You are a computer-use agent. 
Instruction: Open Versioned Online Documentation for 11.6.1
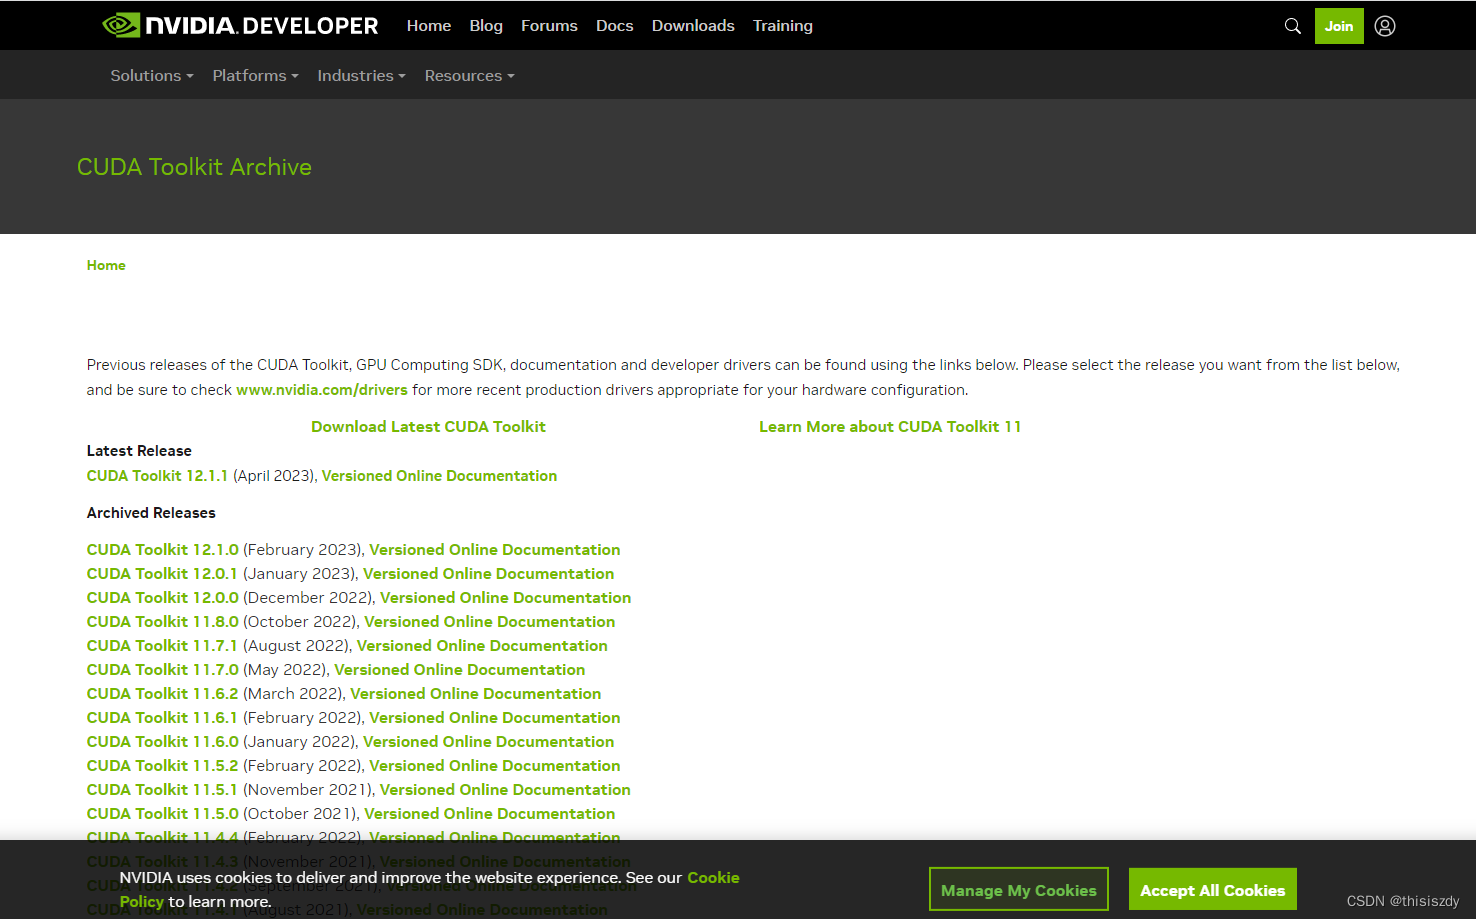(495, 718)
